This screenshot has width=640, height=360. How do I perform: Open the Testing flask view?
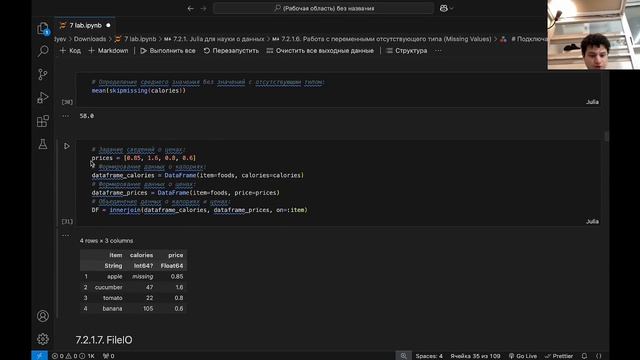coord(43,144)
